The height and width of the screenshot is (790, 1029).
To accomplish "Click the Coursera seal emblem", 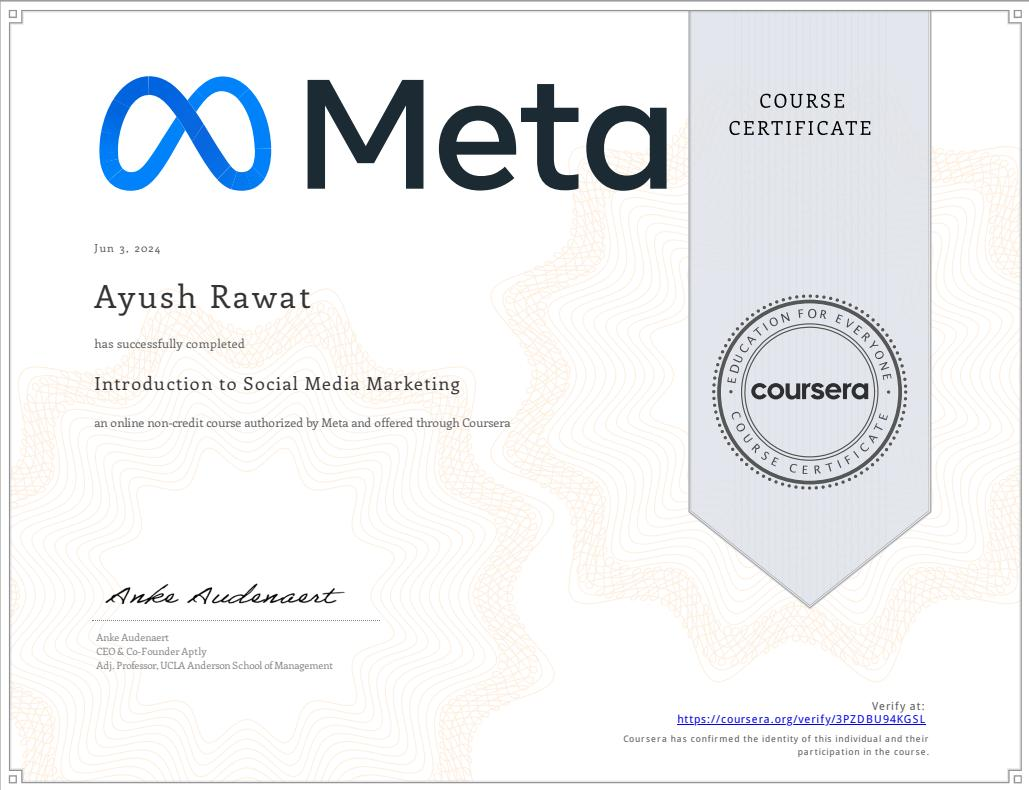I will coord(809,391).
